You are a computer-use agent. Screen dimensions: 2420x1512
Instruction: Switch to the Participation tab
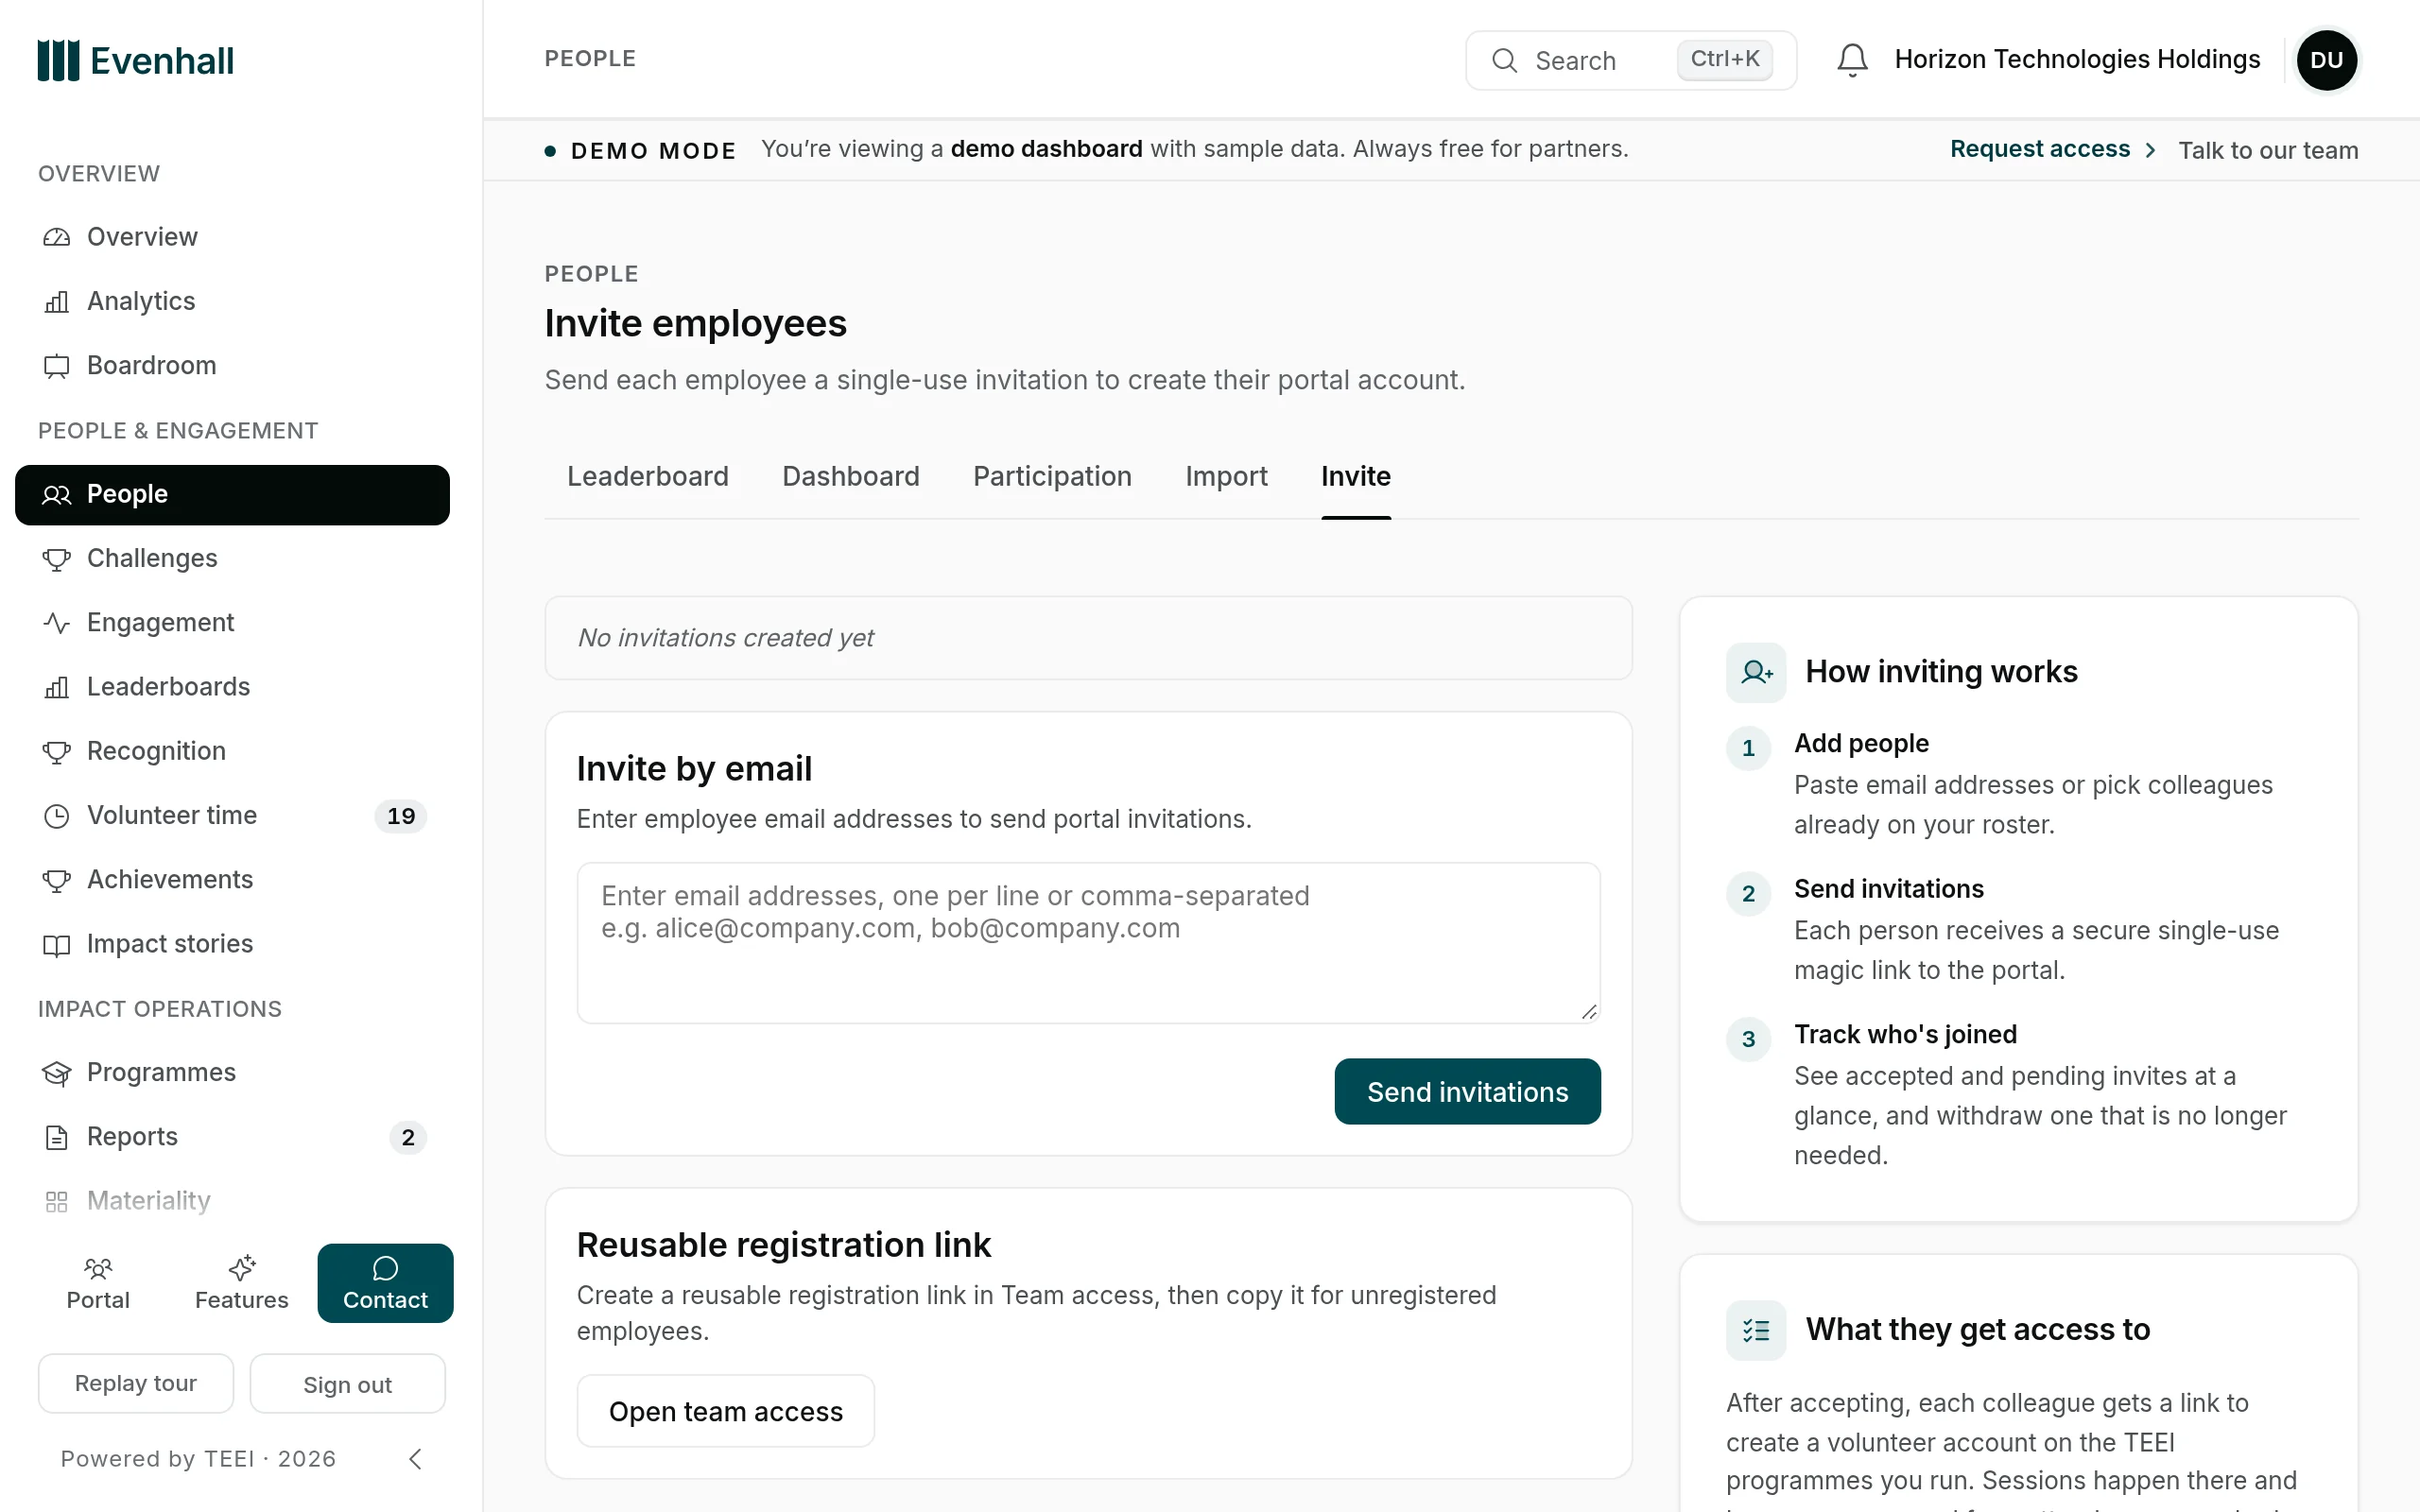click(x=1052, y=477)
